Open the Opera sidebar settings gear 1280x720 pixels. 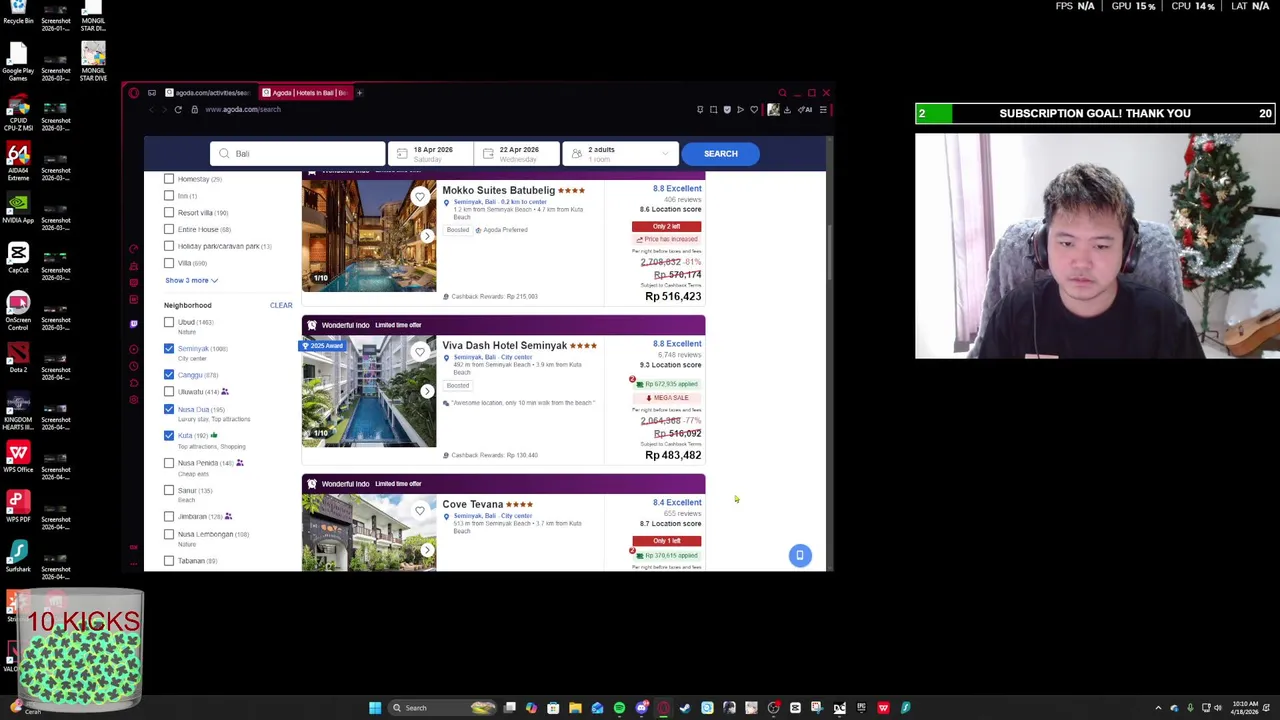pyautogui.click(x=134, y=399)
